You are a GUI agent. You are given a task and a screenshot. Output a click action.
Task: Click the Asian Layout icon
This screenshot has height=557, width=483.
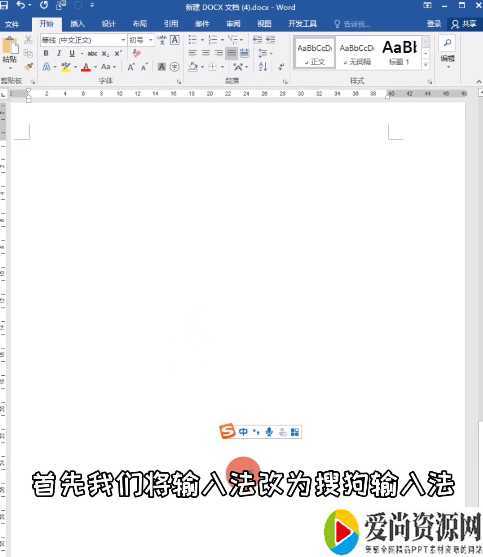tap(238, 67)
